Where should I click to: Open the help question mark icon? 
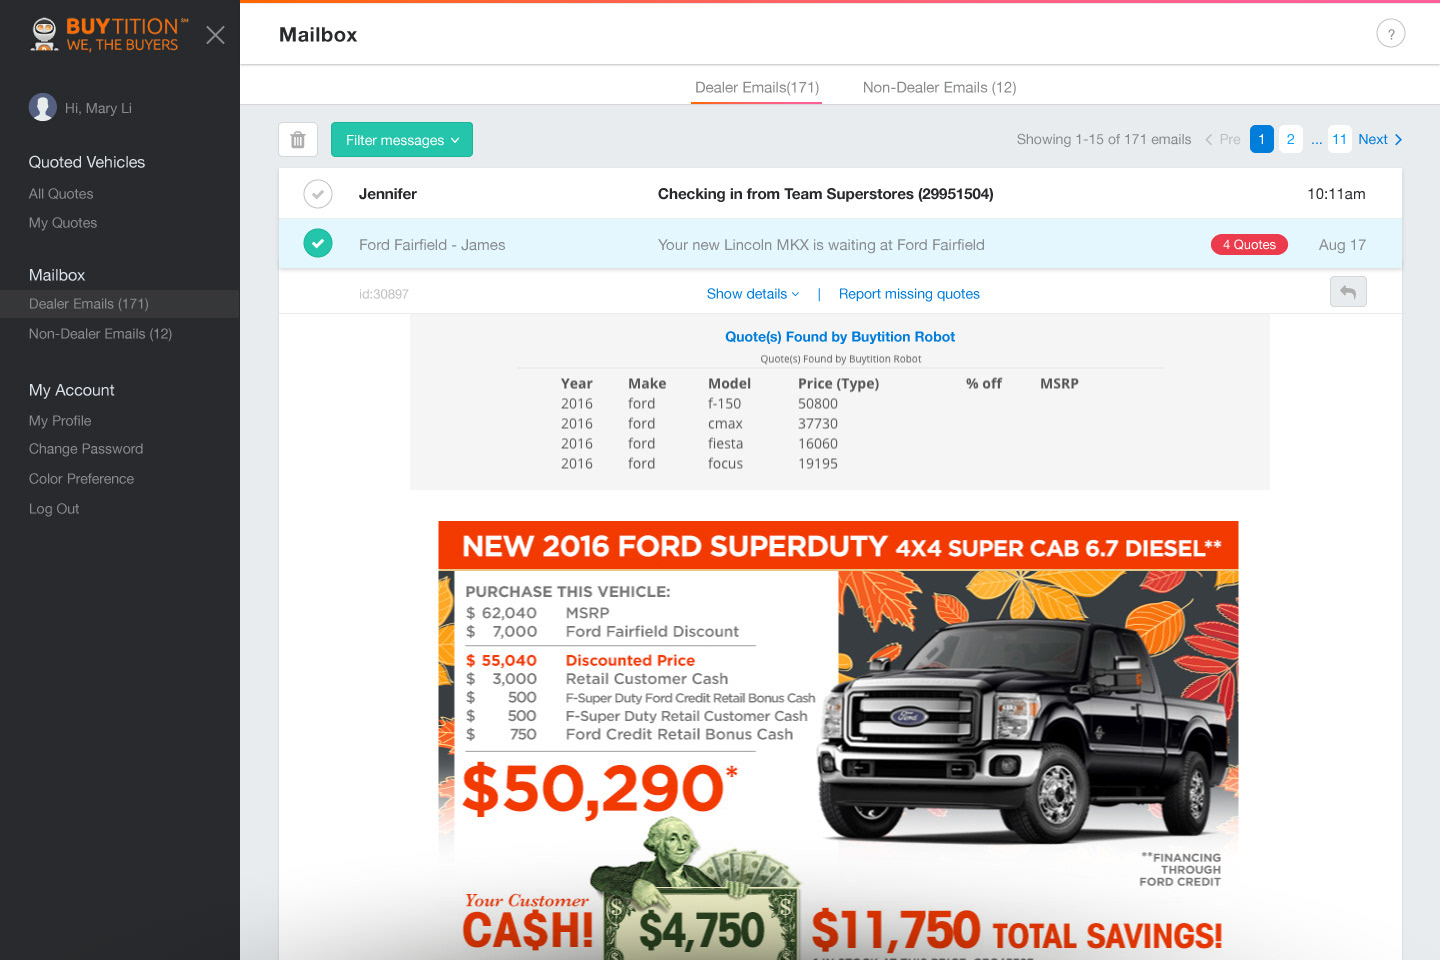click(x=1391, y=34)
